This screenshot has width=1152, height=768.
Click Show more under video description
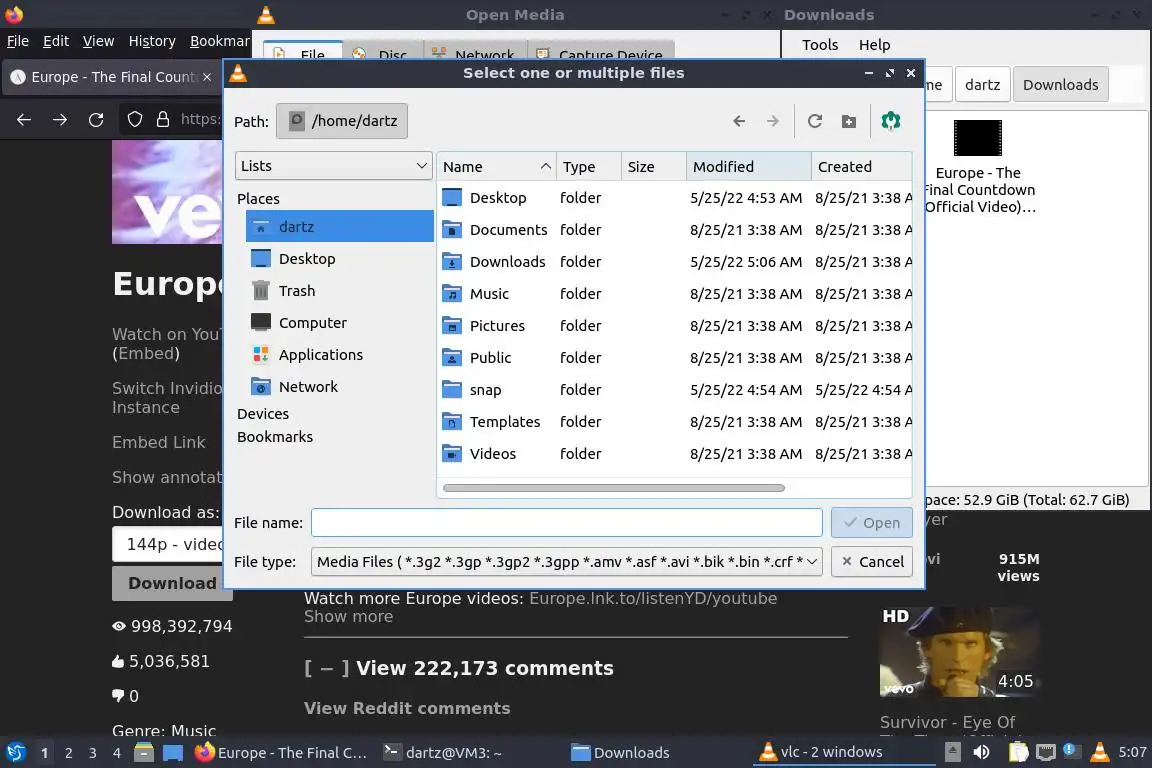tap(348, 617)
